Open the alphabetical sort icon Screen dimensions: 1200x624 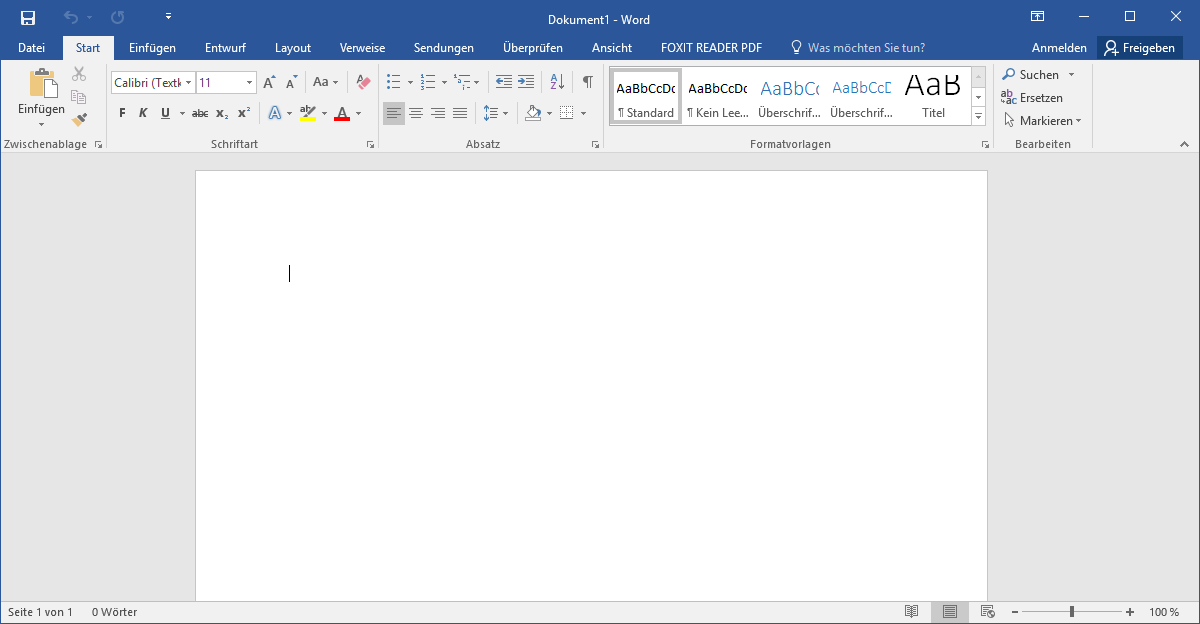(x=556, y=82)
